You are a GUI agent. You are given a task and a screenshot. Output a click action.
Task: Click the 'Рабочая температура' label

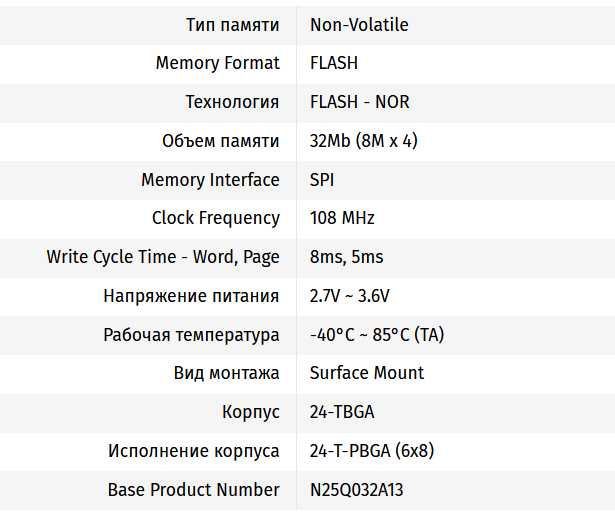click(191, 335)
